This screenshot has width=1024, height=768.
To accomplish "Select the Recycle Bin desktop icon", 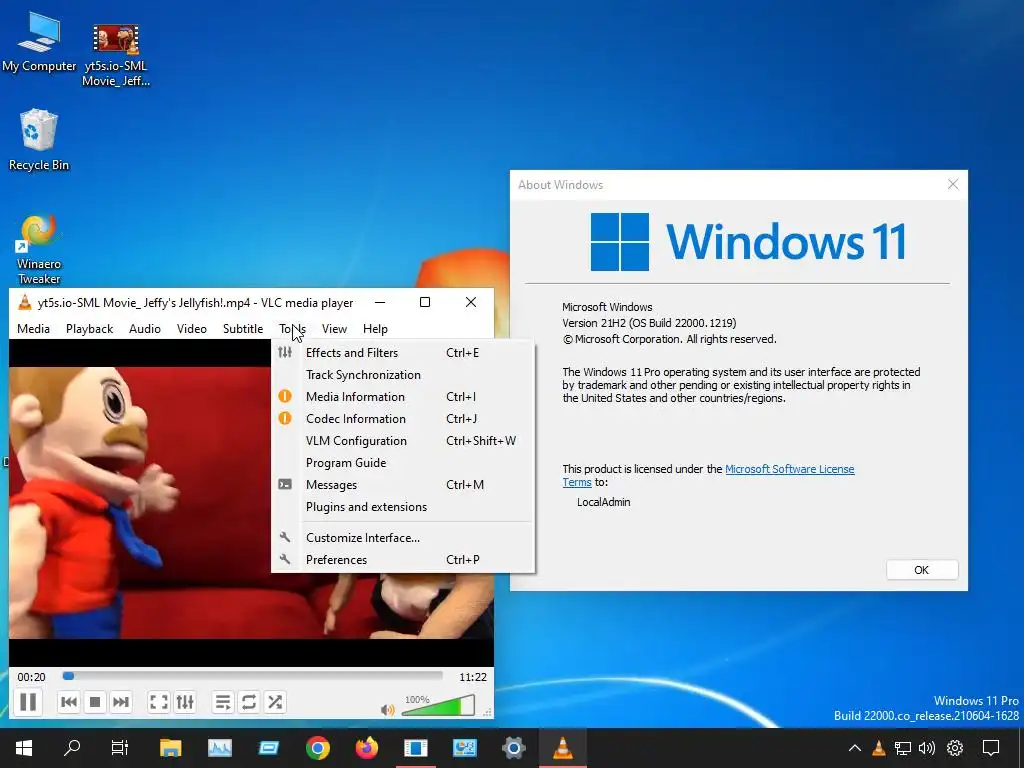I will coord(39,140).
